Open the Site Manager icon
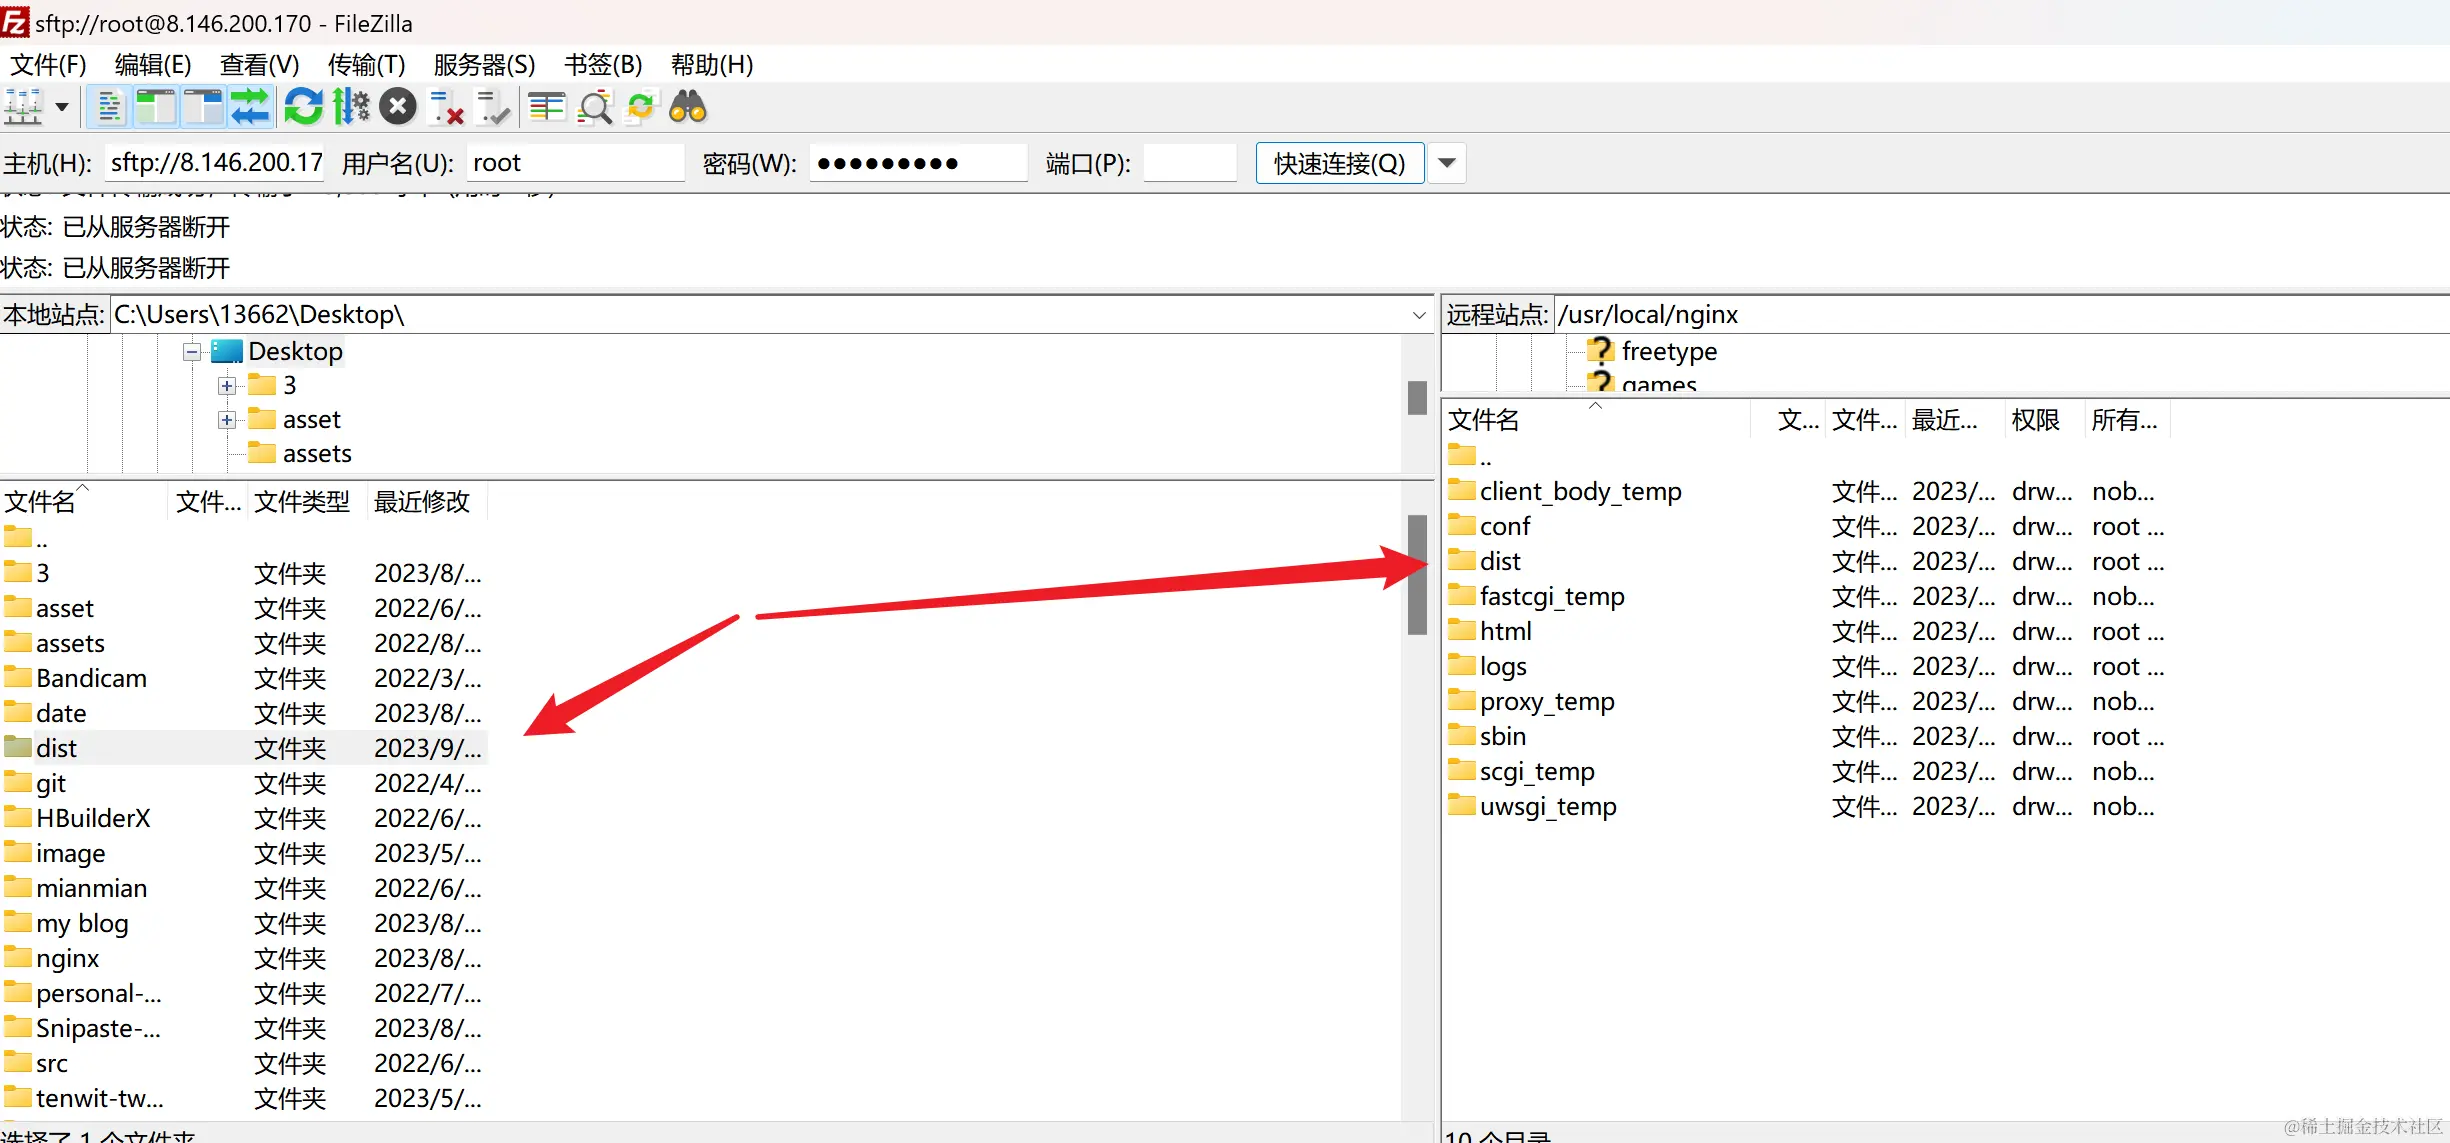Image resolution: width=2450 pixels, height=1143 pixels. 24,107
